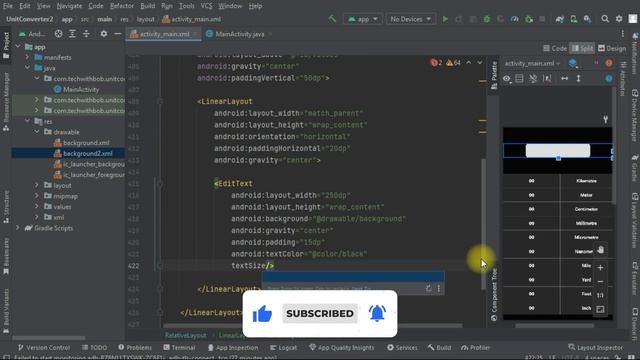The image size is (640, 360).
Task: Hide the Project panel with minus icon
Action: (118, 34)
